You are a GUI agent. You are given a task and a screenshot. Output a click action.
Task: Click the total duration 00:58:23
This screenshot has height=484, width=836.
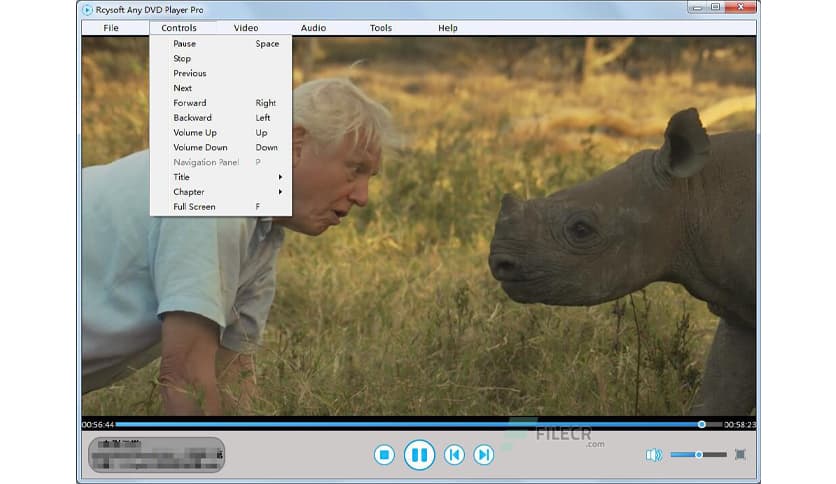point(740,425)
